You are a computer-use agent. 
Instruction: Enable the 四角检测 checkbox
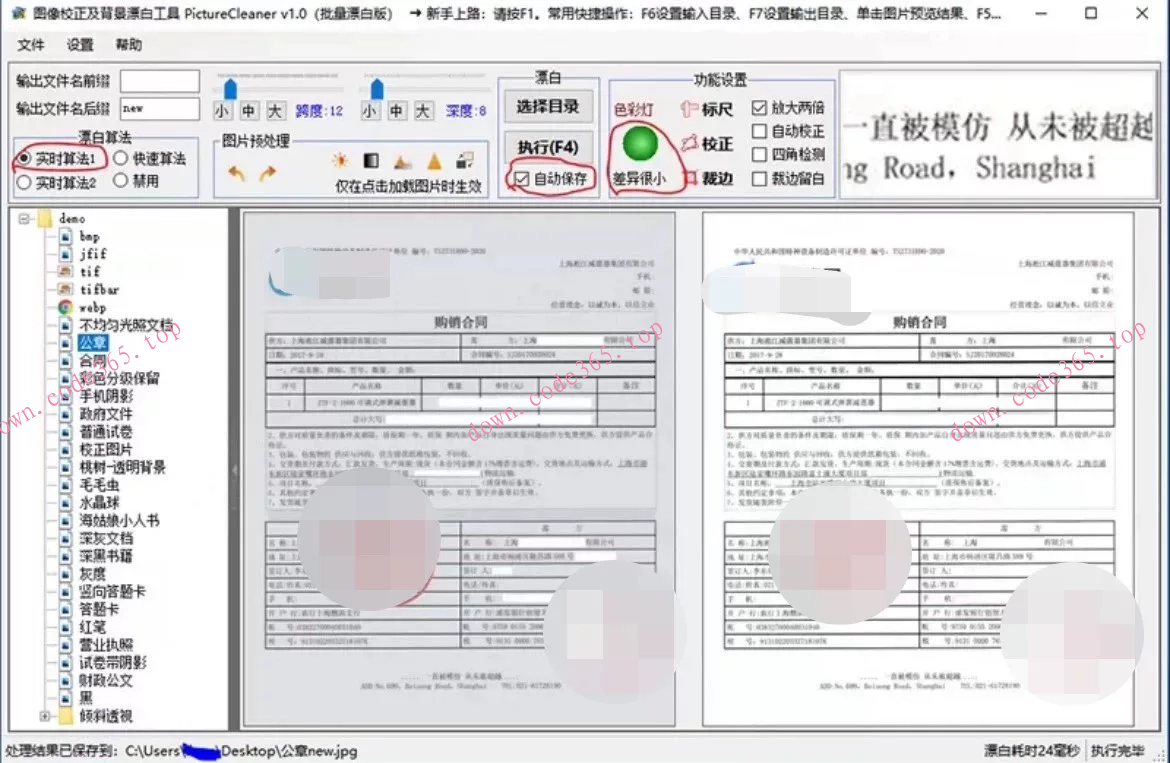(x=759, y=154)
